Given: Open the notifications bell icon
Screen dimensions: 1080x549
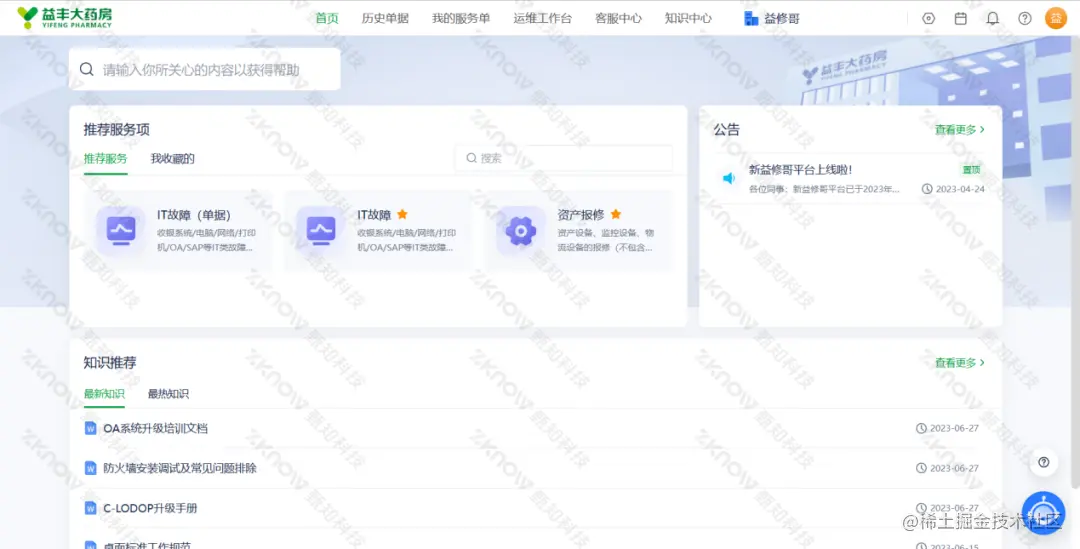Looking at the screenshot, I should pos(993,19).
